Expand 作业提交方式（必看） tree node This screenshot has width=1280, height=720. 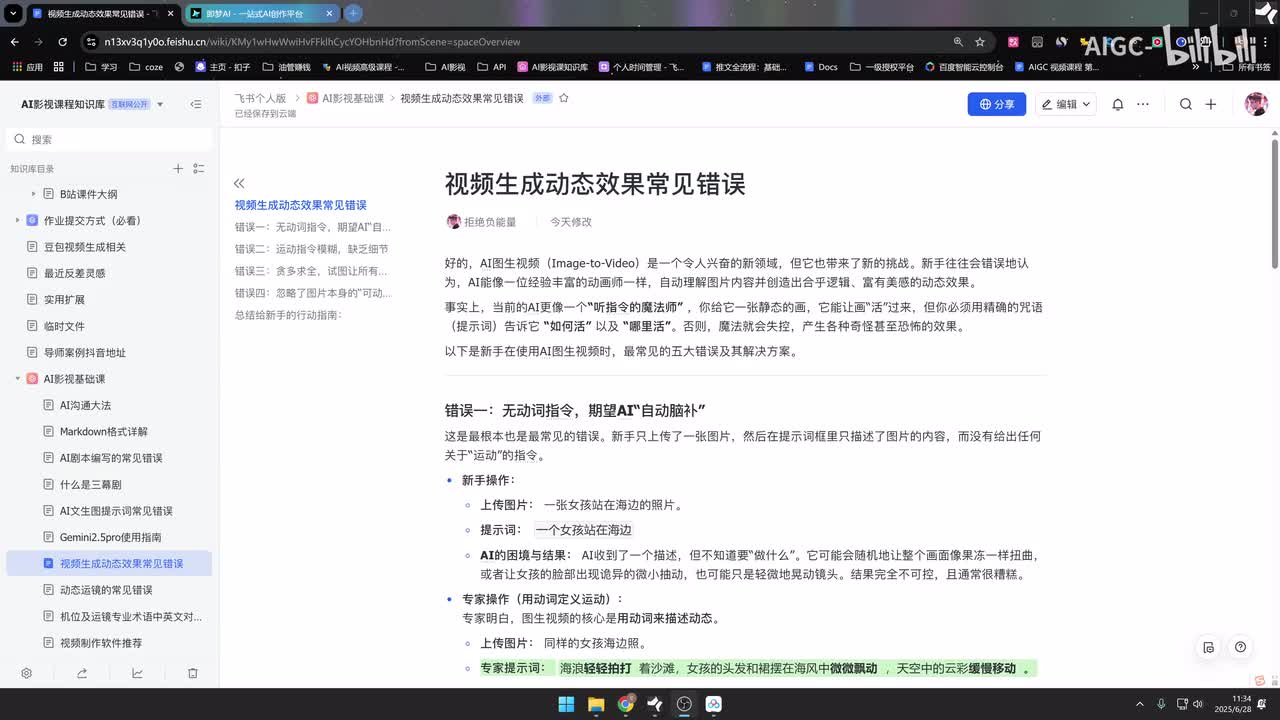pos(17,220)
